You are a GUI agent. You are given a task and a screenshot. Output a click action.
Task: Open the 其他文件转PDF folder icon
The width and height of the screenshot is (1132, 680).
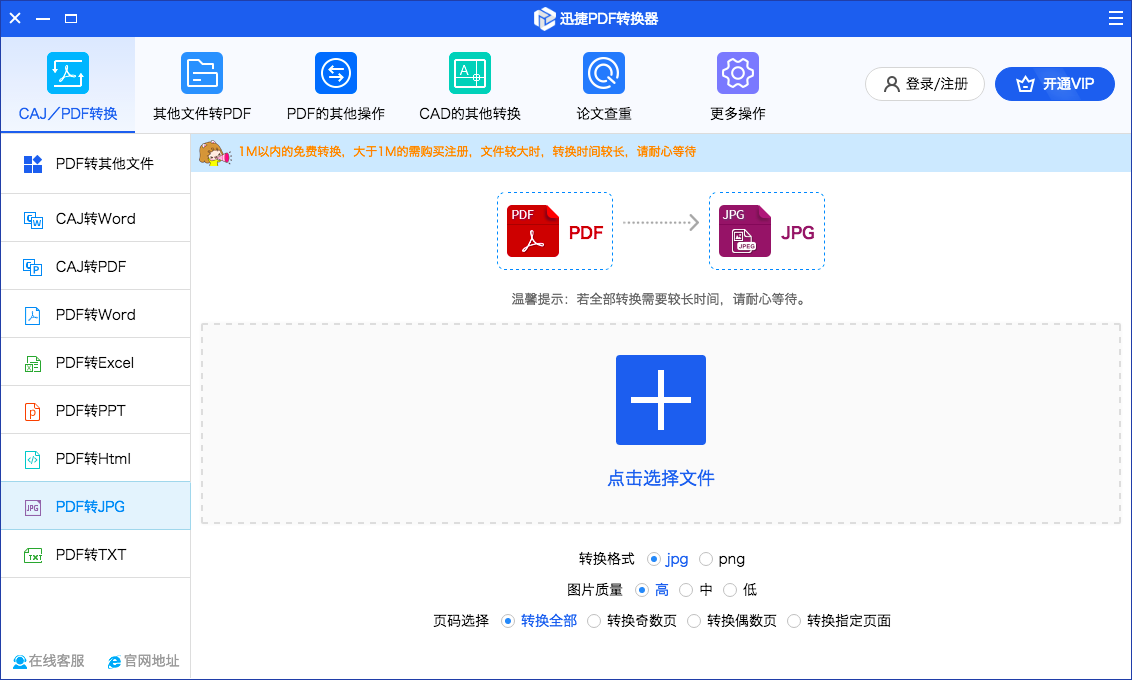tap(202, 73)
